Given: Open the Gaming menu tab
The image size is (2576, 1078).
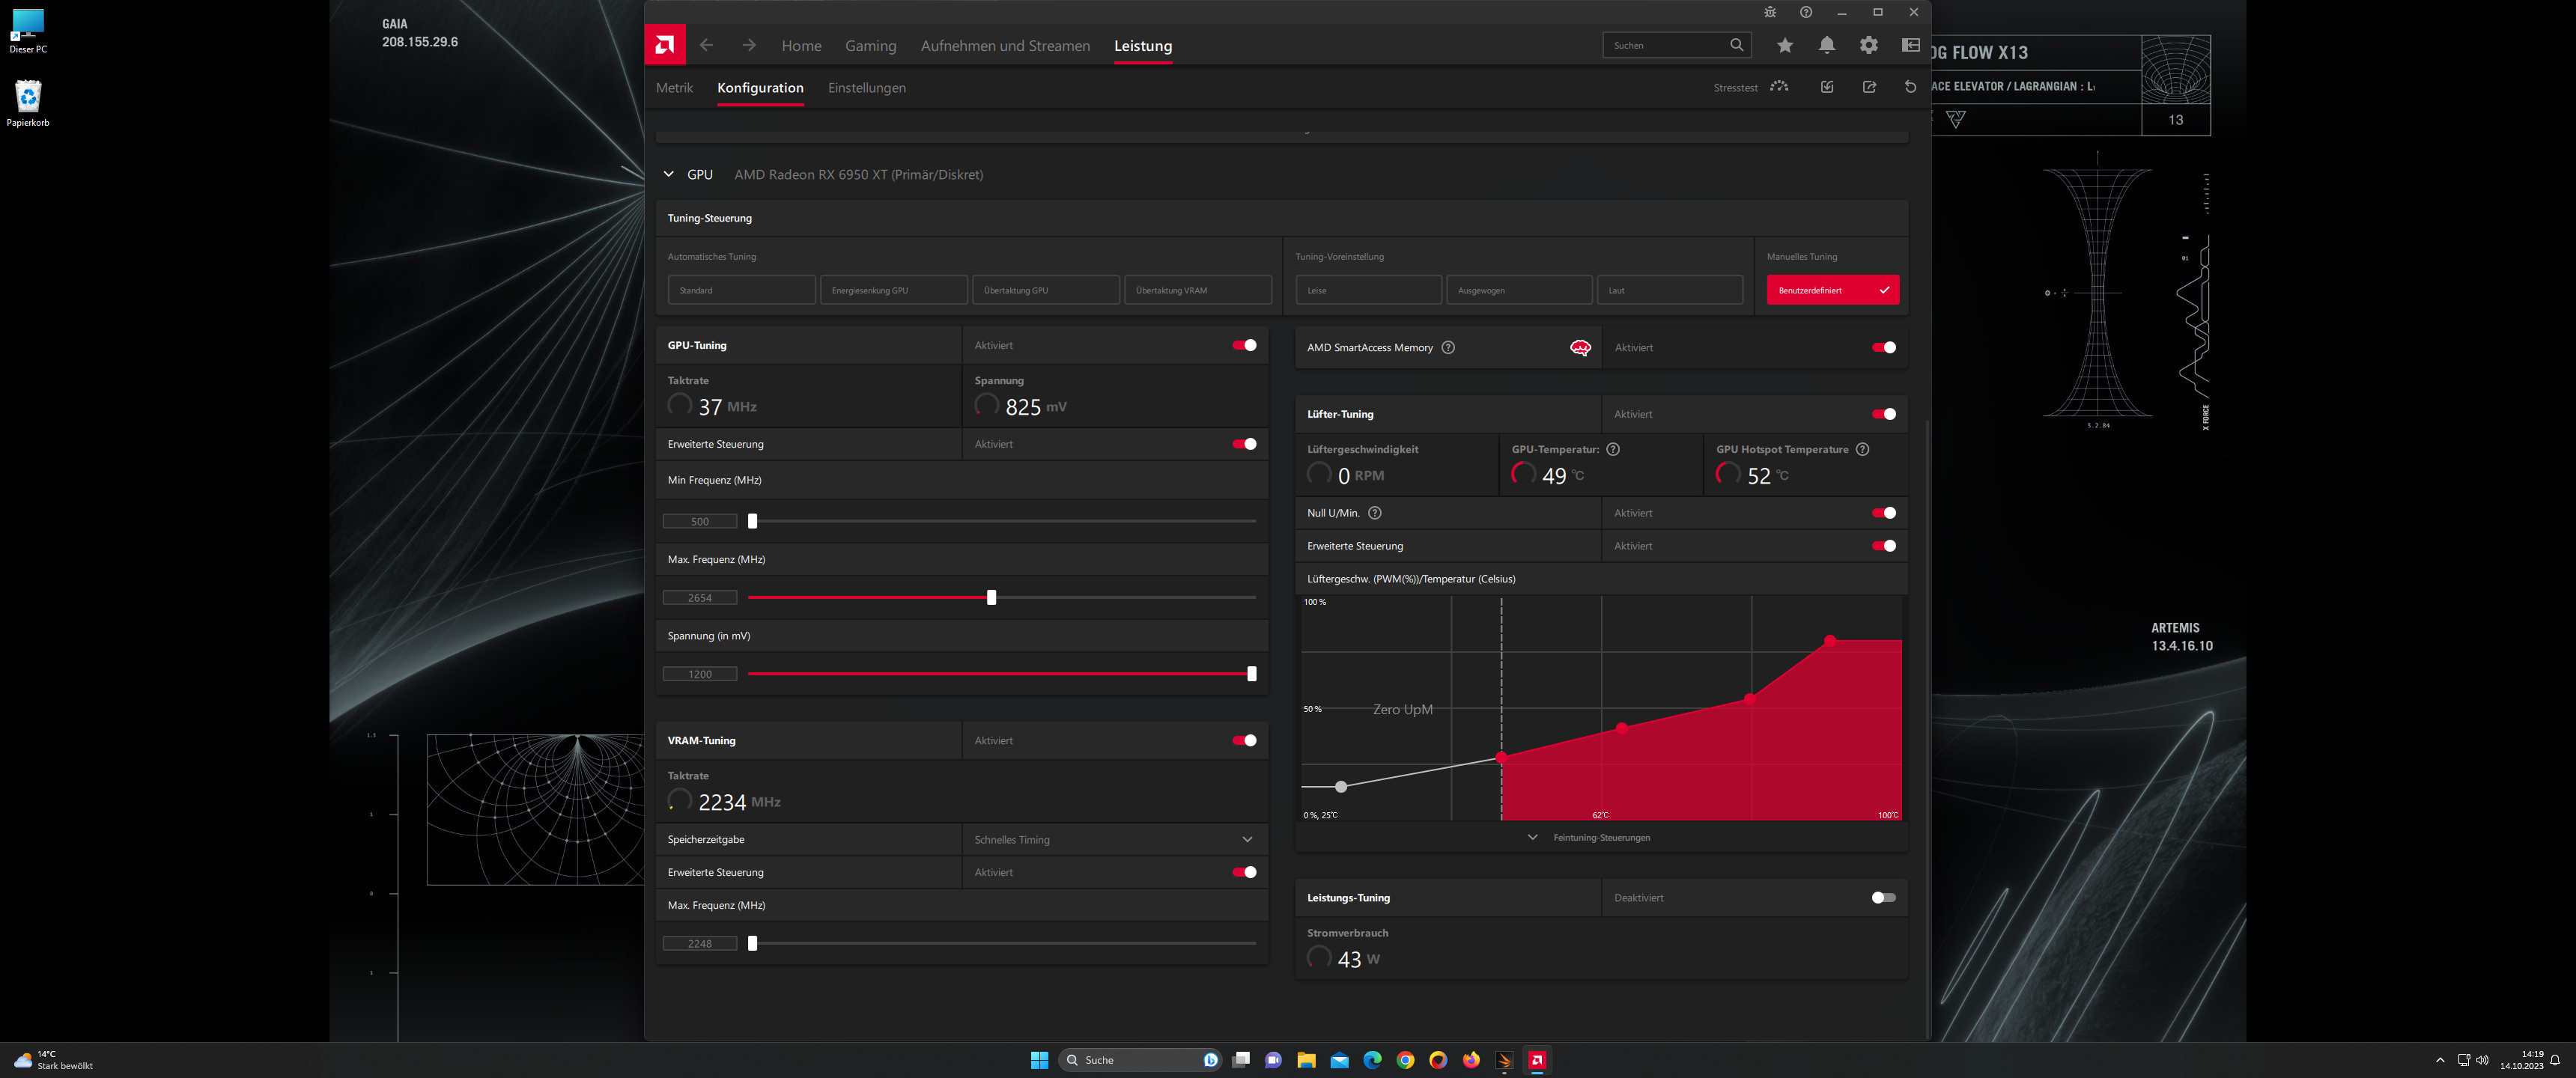Looking at the screenshot, I should click(870, 46).
